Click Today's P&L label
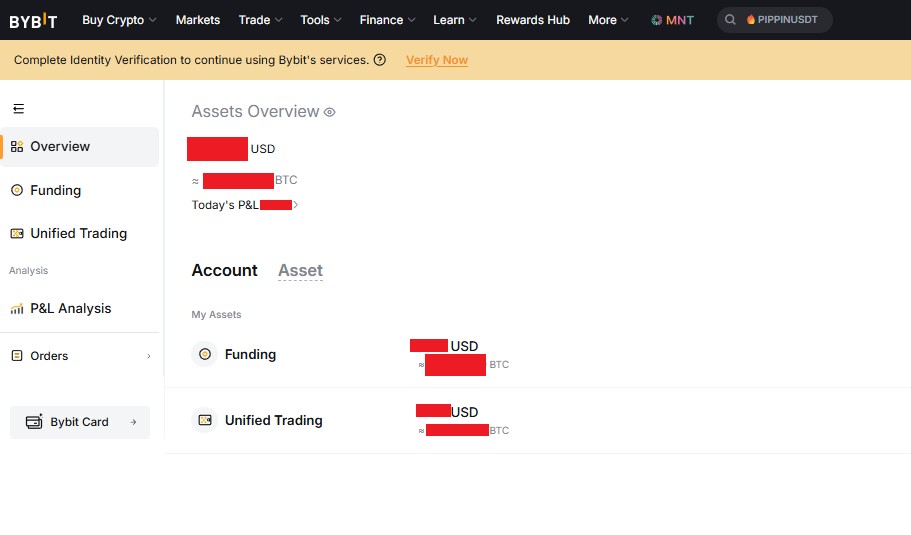Image resolution: width=911 pixels, height=535 pixels. [225, 204]
